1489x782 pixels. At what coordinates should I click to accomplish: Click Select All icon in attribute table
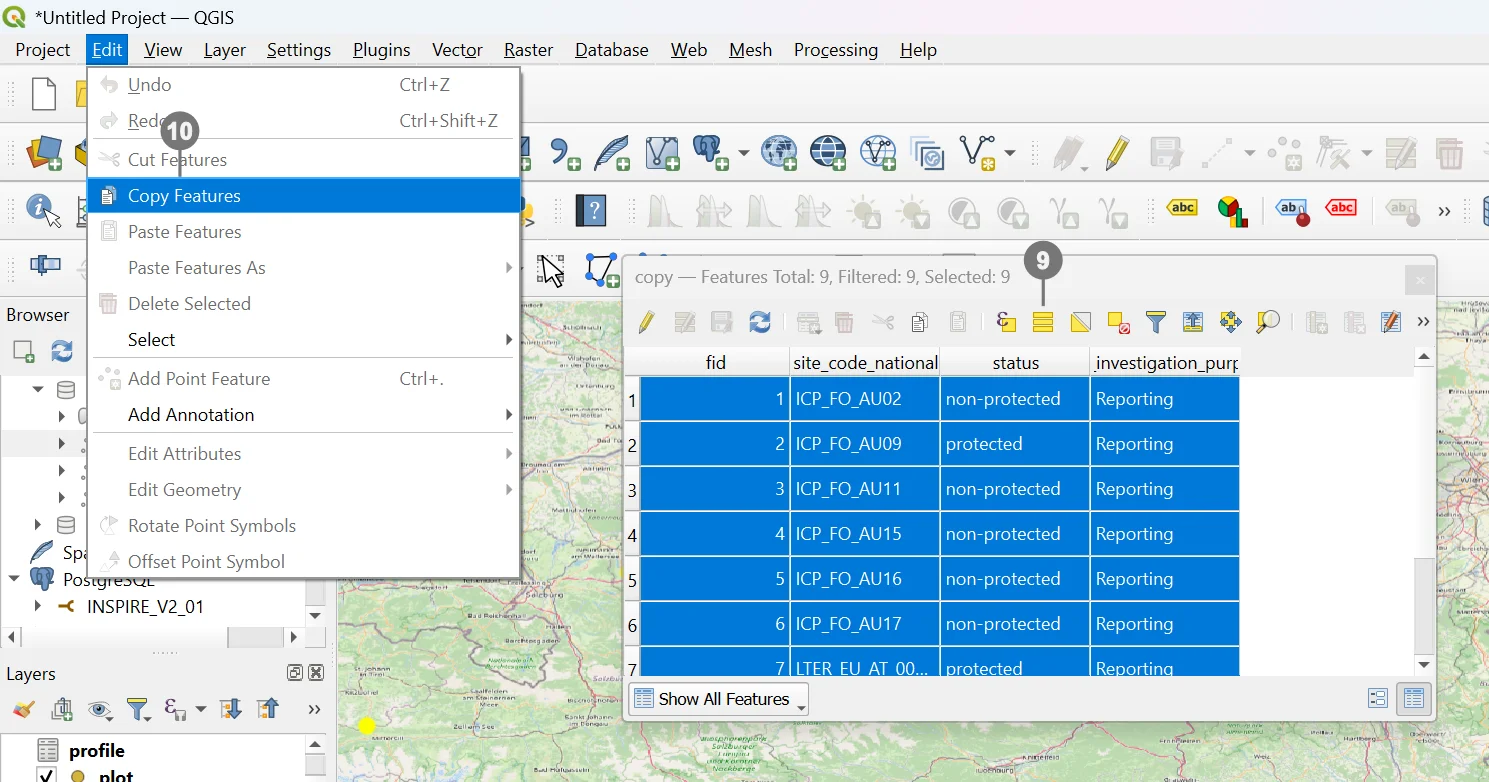click(1043, 322)
